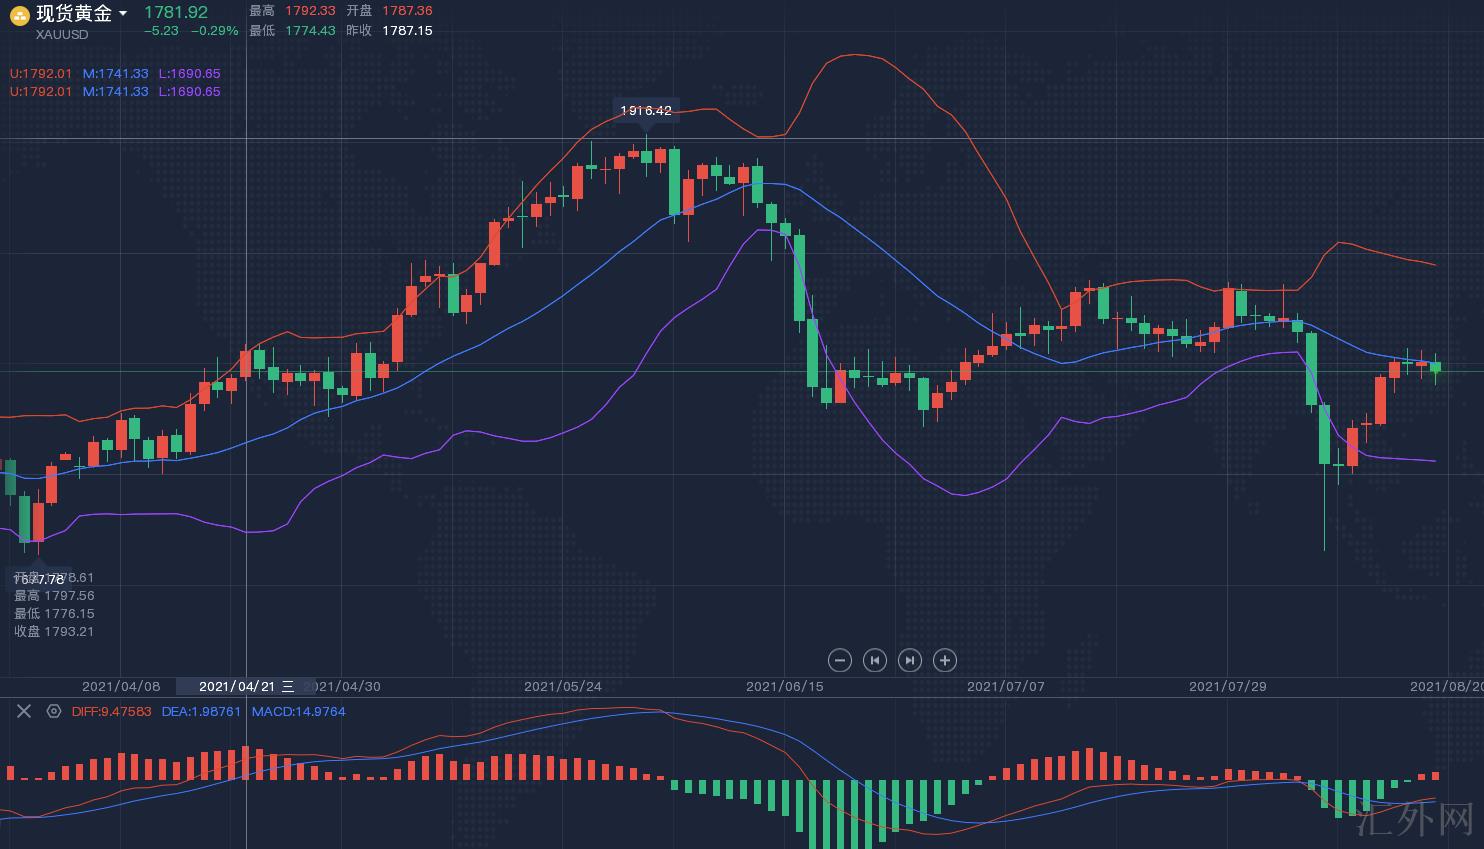Jump to earliest candles with skip-back button
This screenshot has width=1484, height=849.
click(875, 660)
